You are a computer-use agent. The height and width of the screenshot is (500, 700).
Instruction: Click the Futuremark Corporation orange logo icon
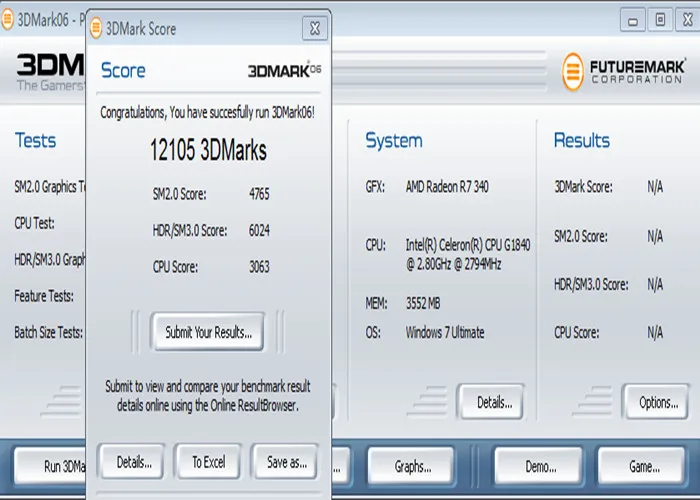573,71
